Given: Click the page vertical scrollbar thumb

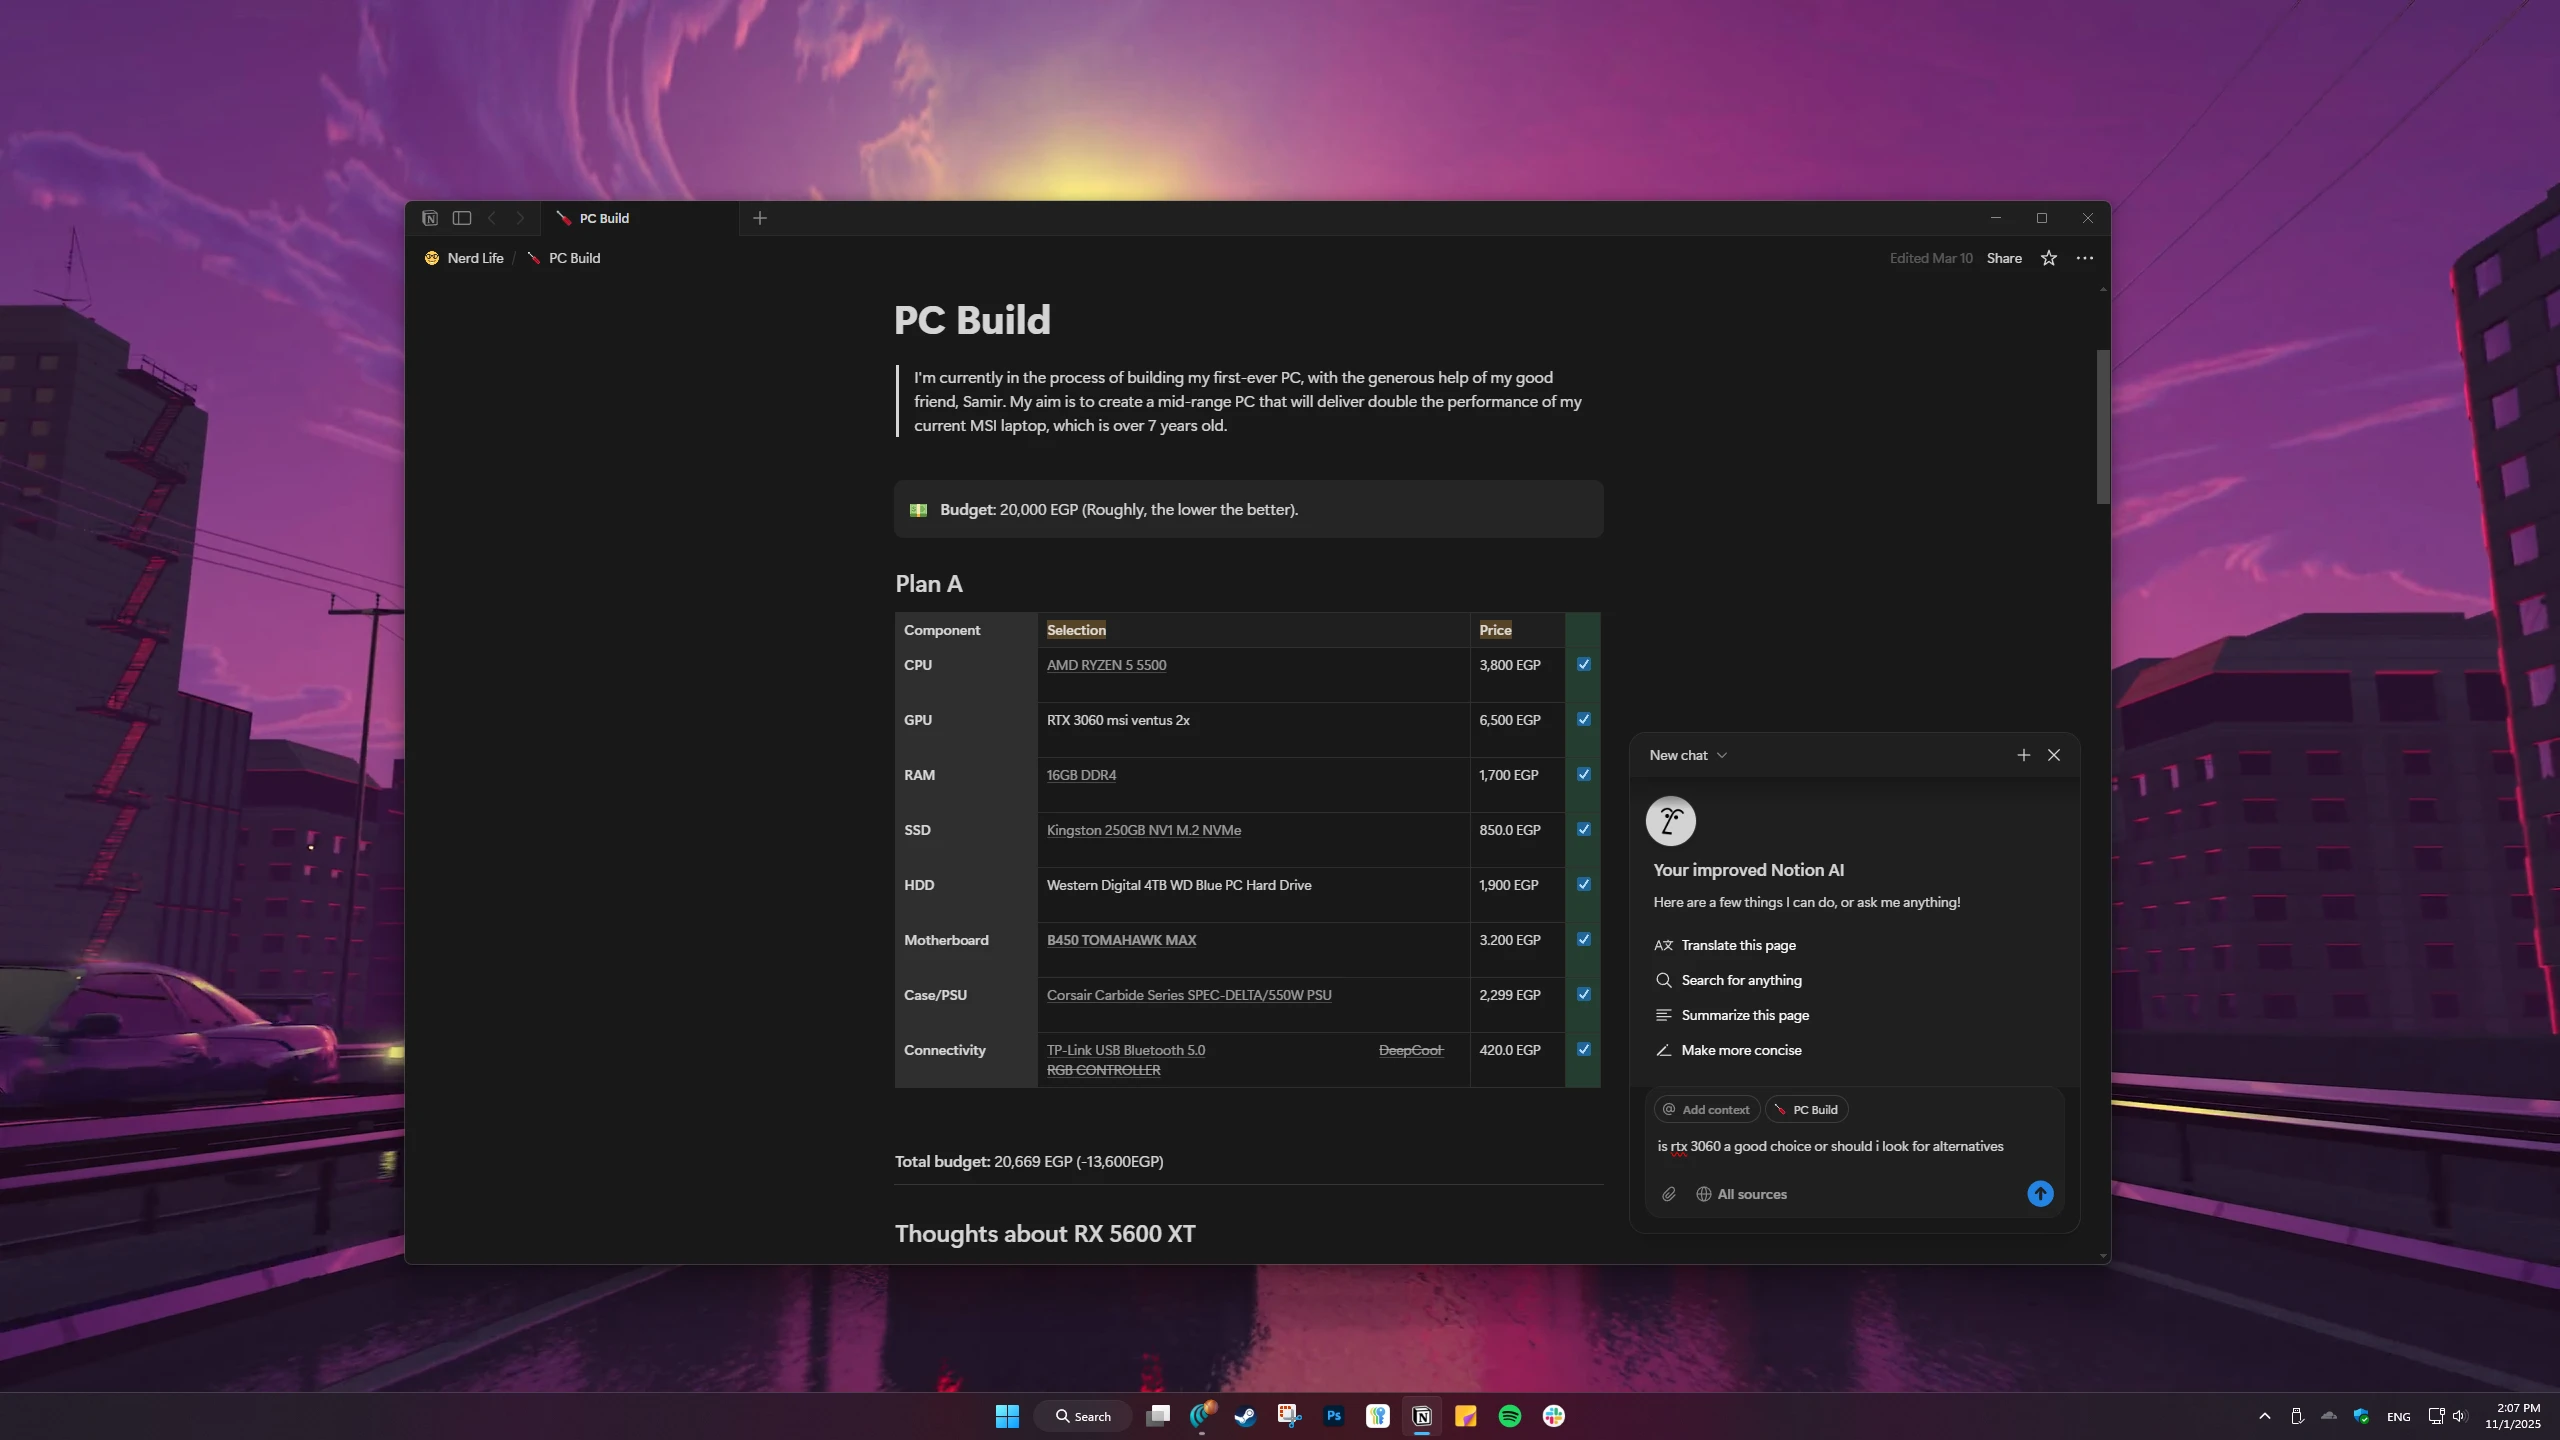Looking at the screenshot, I should coord(2103,427).
